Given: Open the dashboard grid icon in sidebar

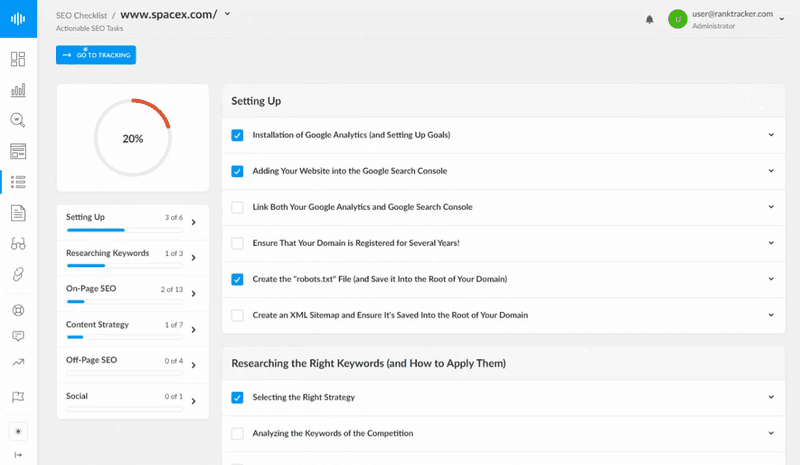Looking at the screenshot, I should tap(18, 59).
